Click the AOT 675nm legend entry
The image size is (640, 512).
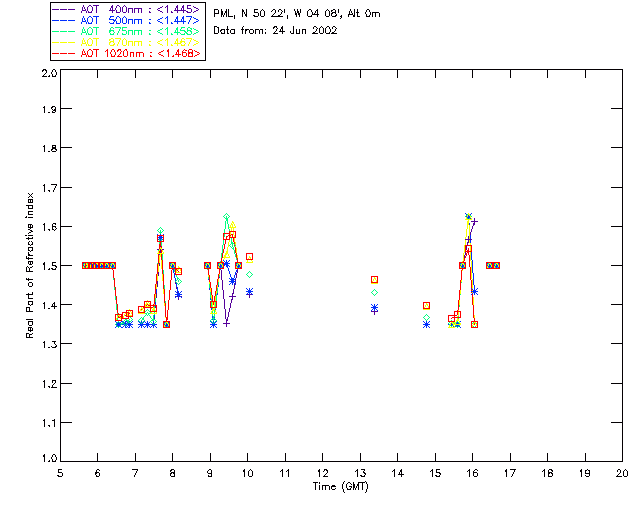[x=126, y=31]
